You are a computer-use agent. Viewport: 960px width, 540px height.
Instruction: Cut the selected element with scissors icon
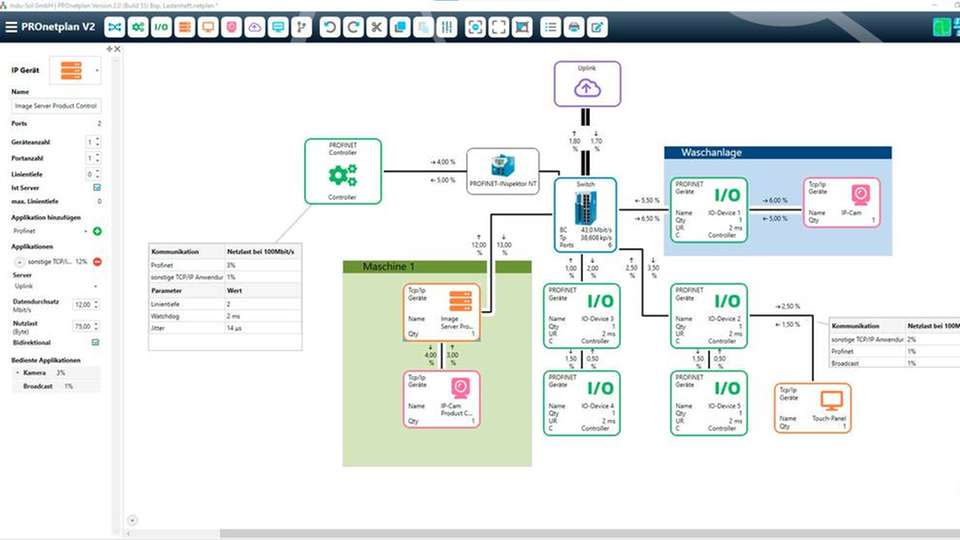pos(377,27)
